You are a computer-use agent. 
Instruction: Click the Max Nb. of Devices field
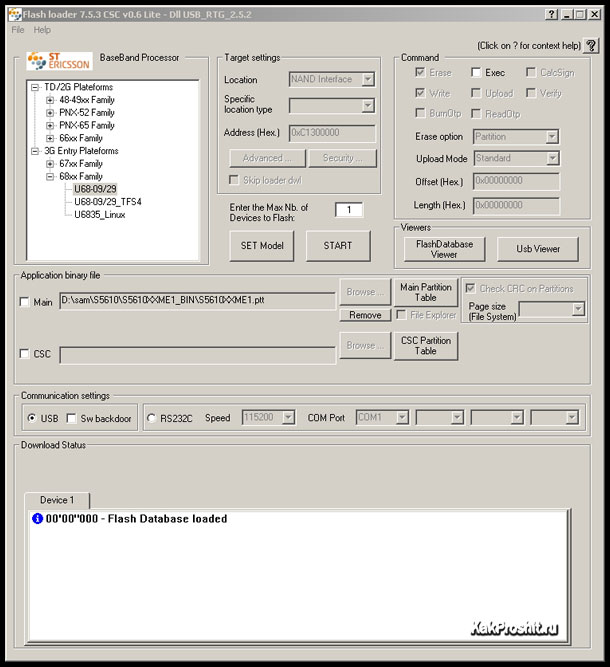tap(348, 210)
